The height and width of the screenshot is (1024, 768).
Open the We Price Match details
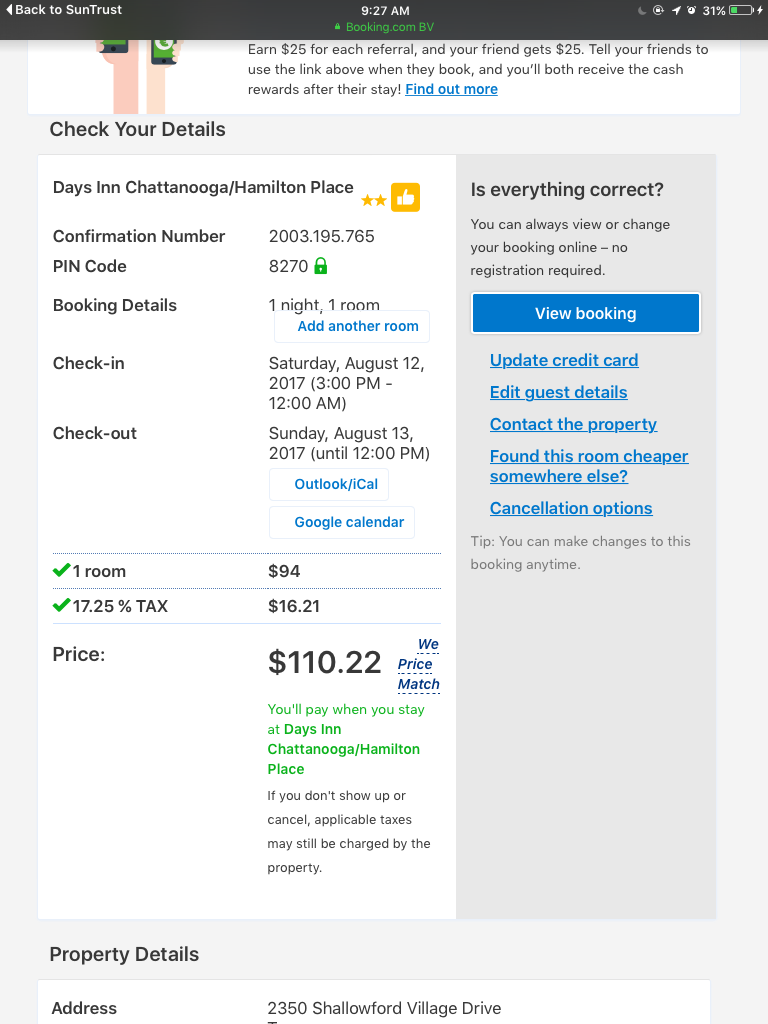pyautogui.click(x=419, y=664)
